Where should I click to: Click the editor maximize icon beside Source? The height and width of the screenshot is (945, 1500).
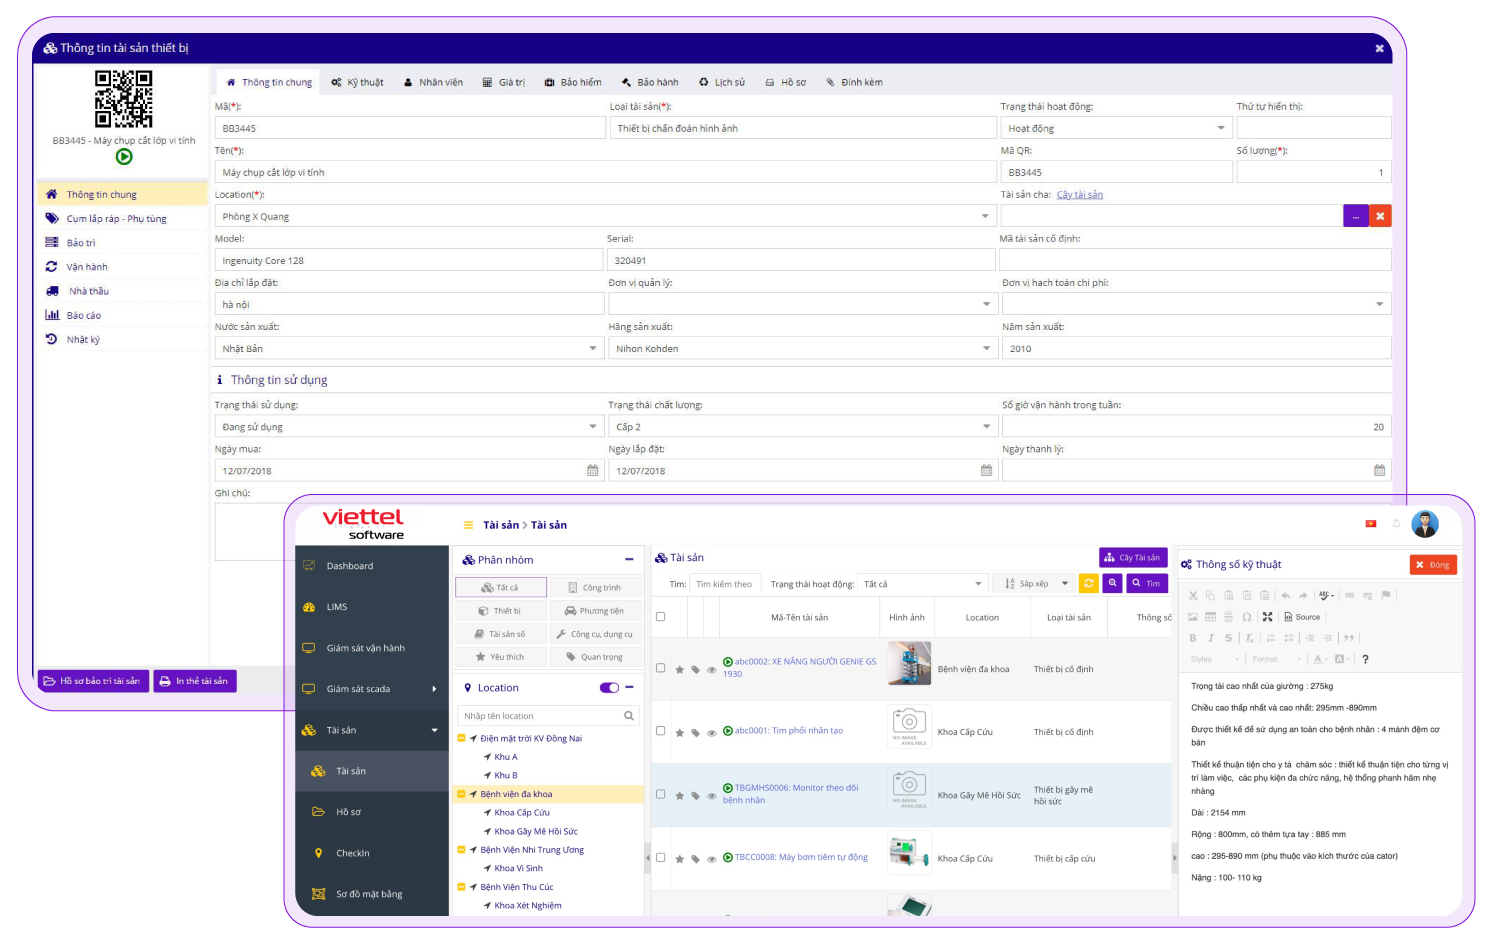(x=1267, y=617)
